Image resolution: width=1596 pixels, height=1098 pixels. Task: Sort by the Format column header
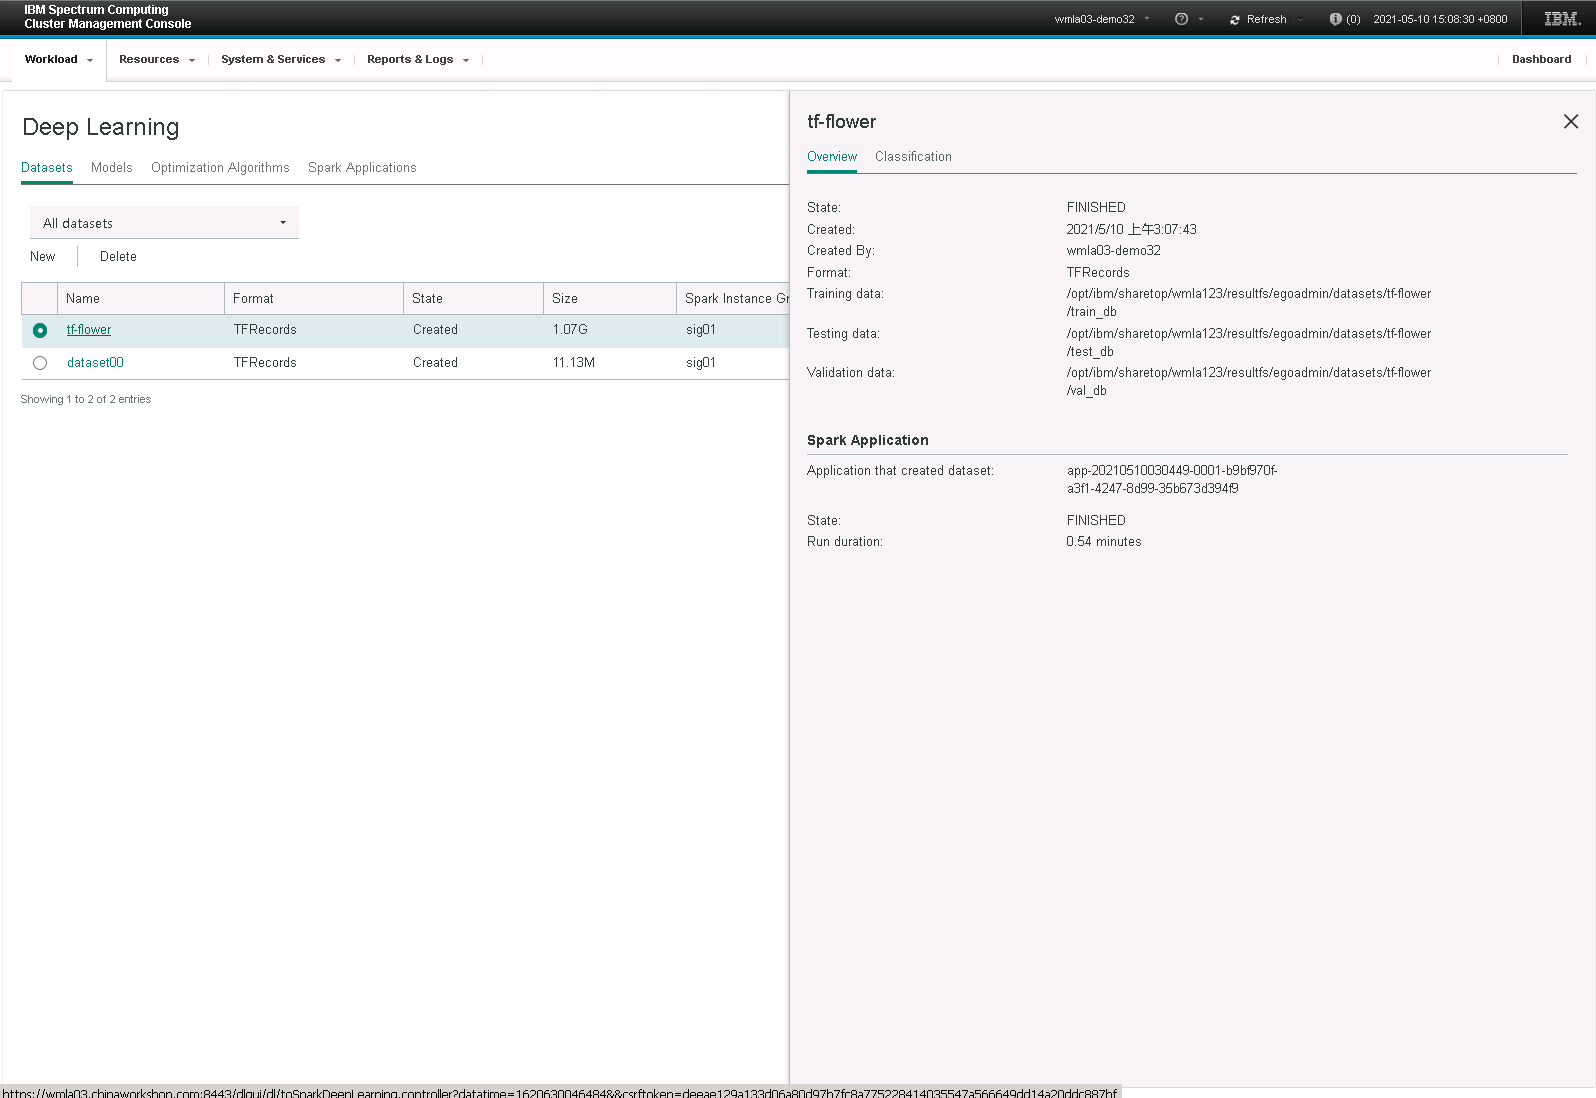click(314, 299)
